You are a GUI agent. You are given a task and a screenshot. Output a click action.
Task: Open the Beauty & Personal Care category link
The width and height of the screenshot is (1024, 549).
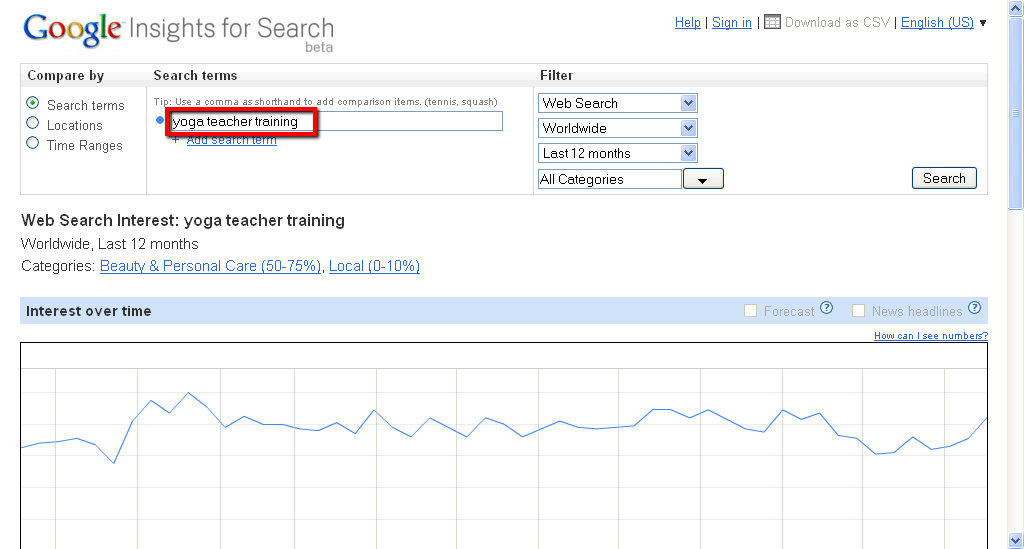[210, 266]
